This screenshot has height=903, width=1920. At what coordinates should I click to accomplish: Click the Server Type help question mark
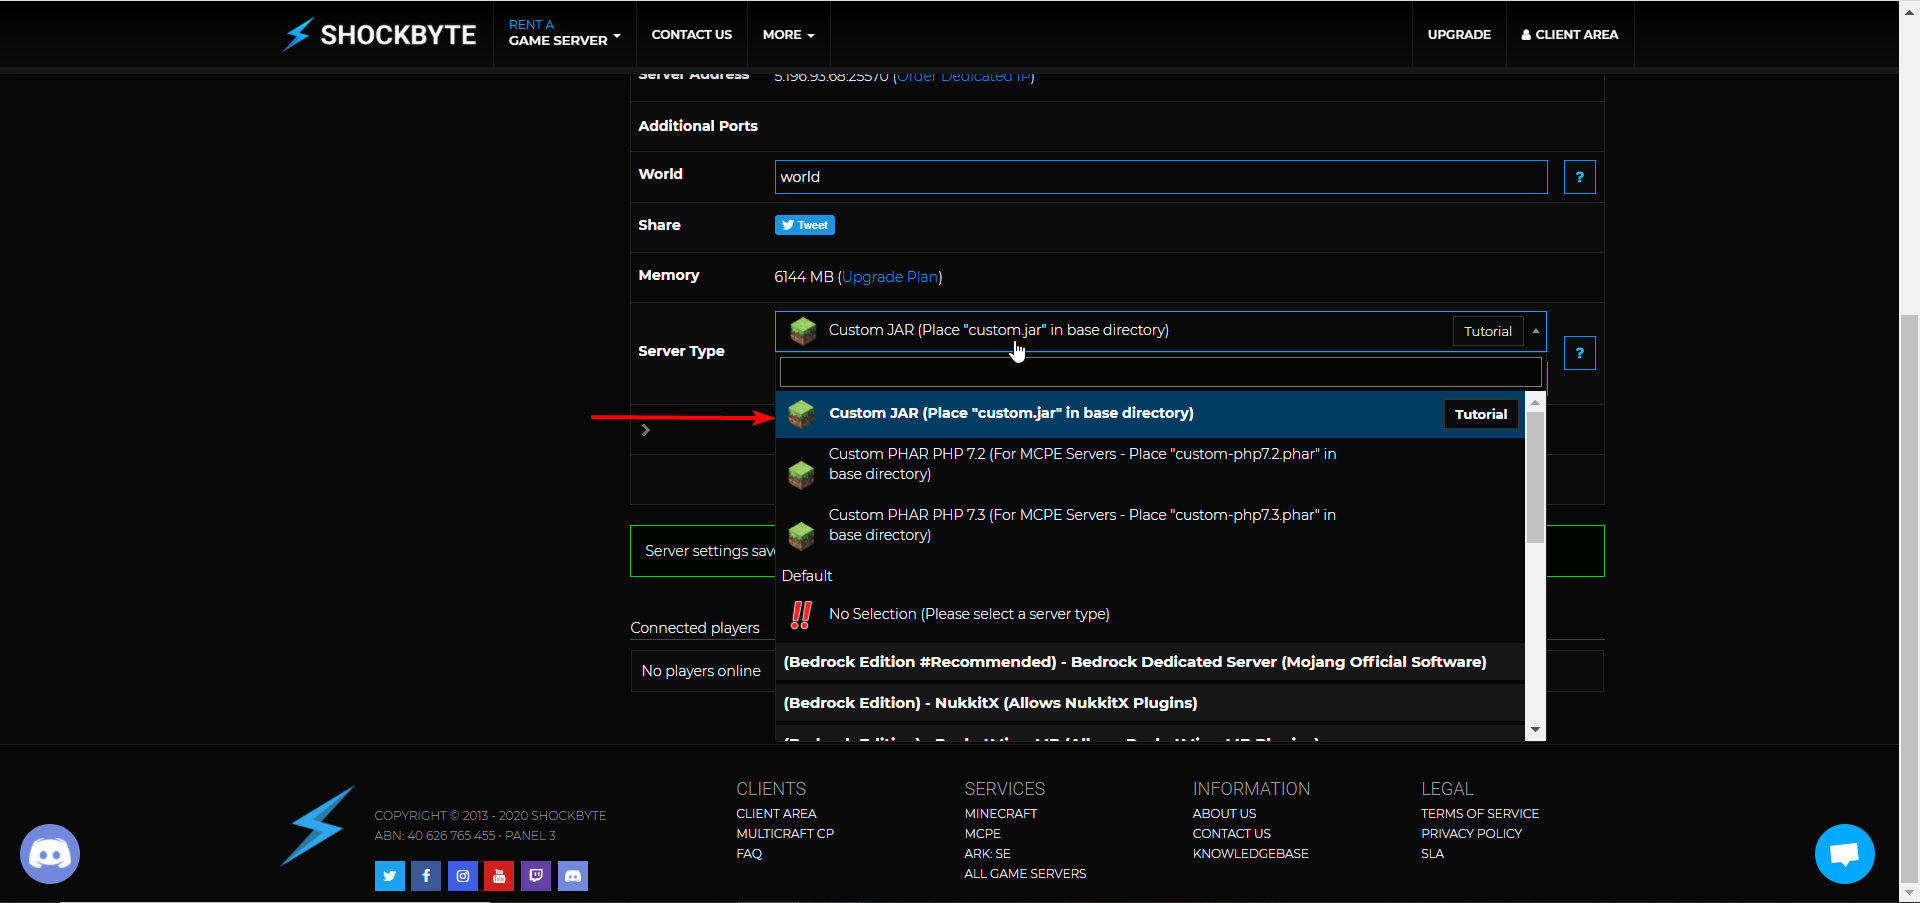(1579, 353)
